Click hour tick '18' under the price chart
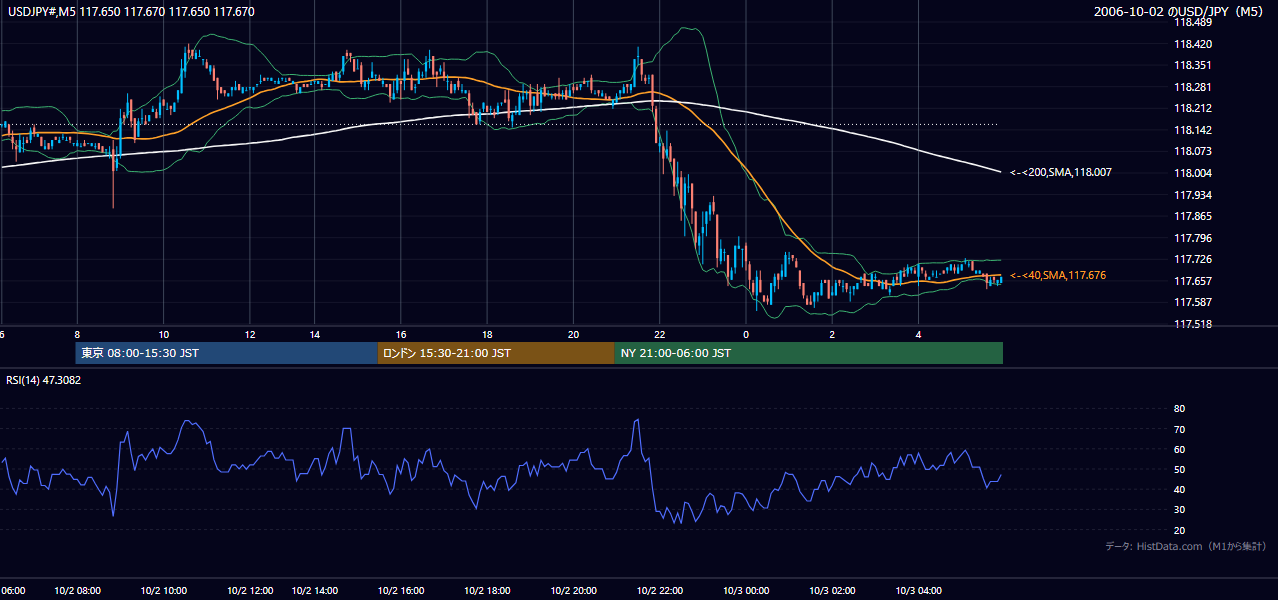The image size is (1278, 600). point(487,334)
